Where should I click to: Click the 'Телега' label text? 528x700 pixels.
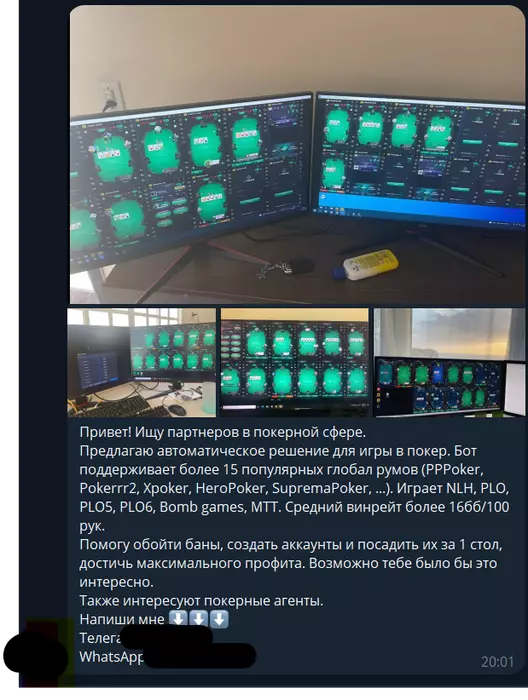coord(100,638)
